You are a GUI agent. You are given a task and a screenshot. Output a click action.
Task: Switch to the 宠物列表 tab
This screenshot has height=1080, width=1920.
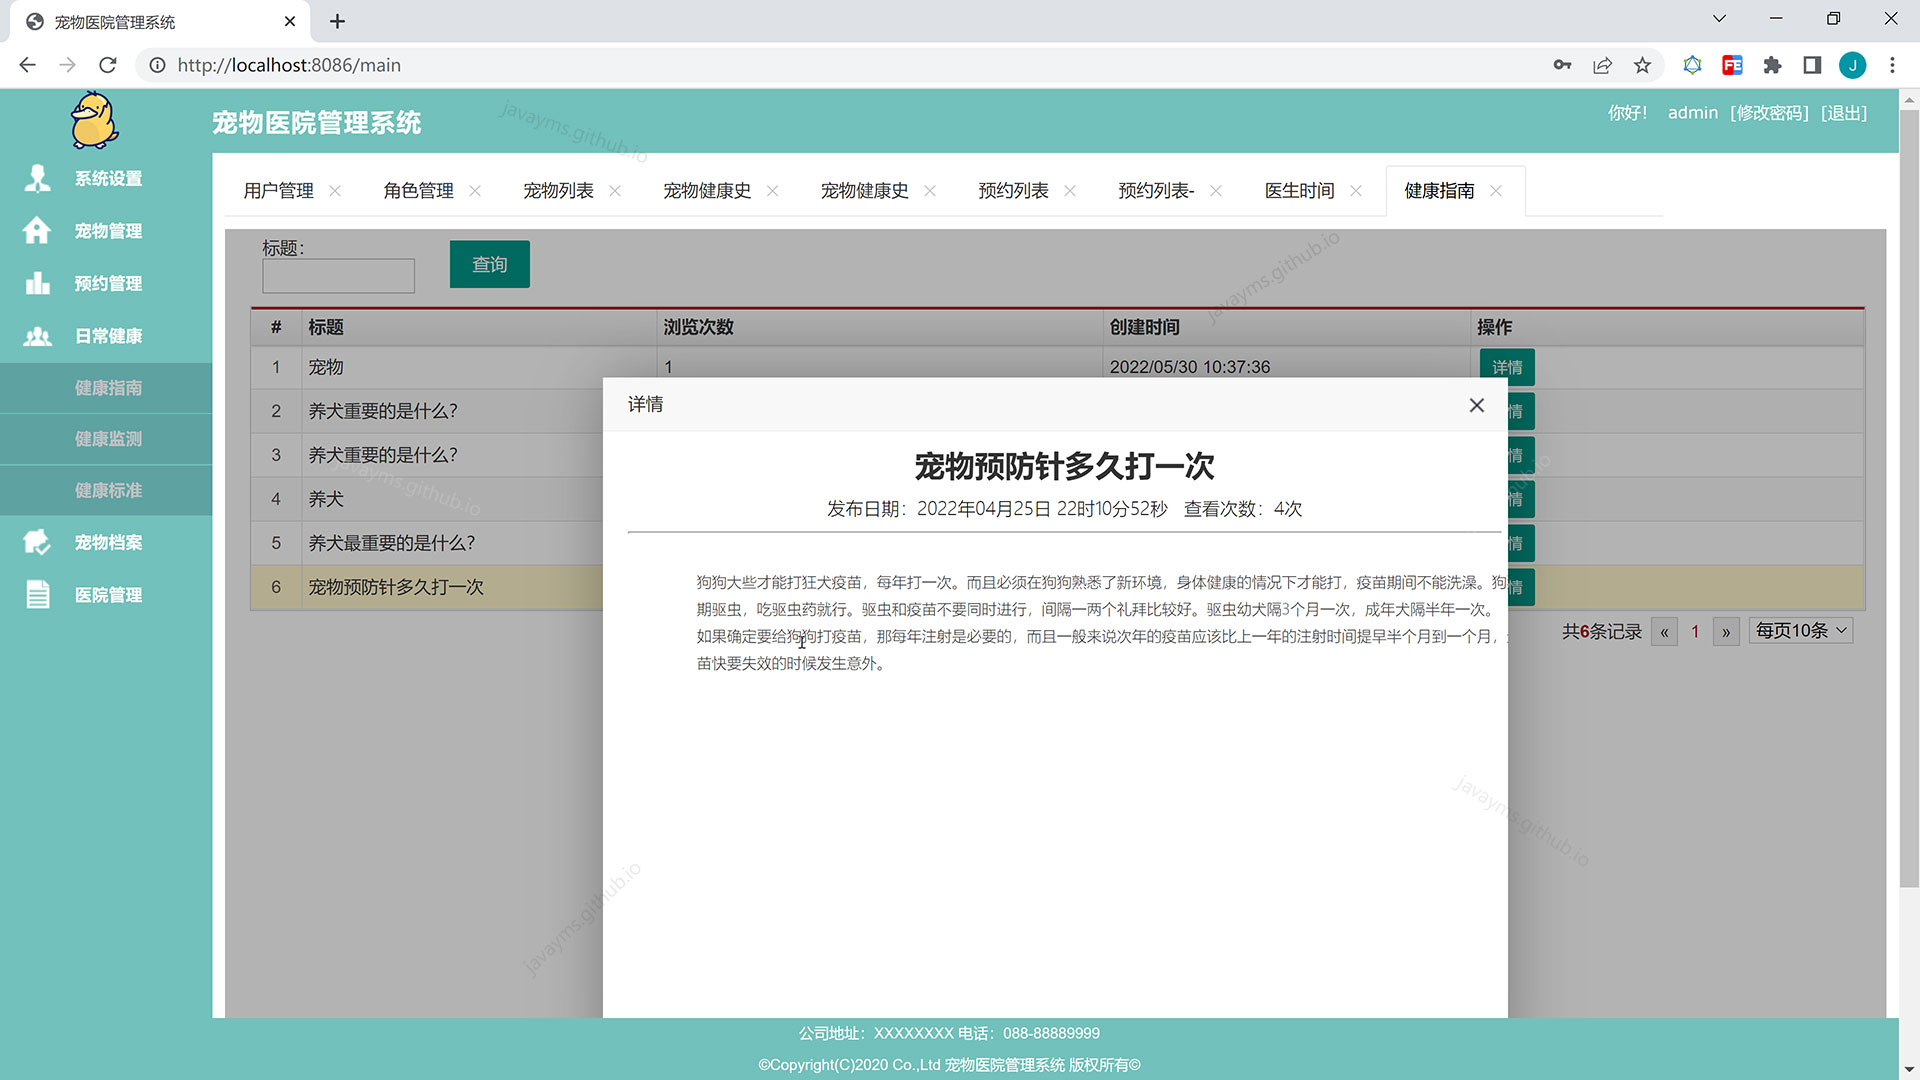(x=558, y=191)
